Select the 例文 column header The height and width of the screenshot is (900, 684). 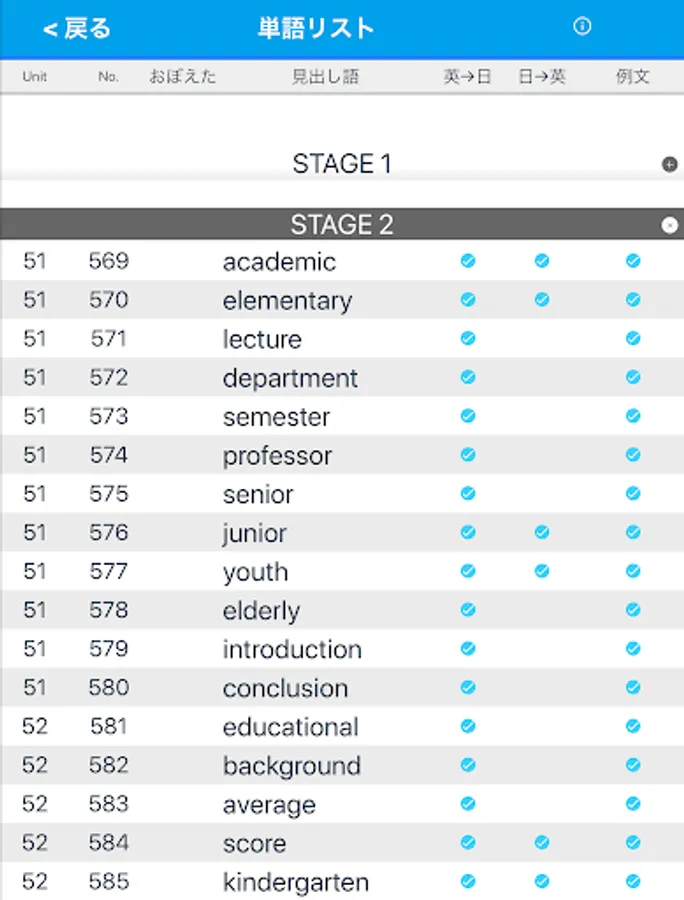[x=633, y=77]
